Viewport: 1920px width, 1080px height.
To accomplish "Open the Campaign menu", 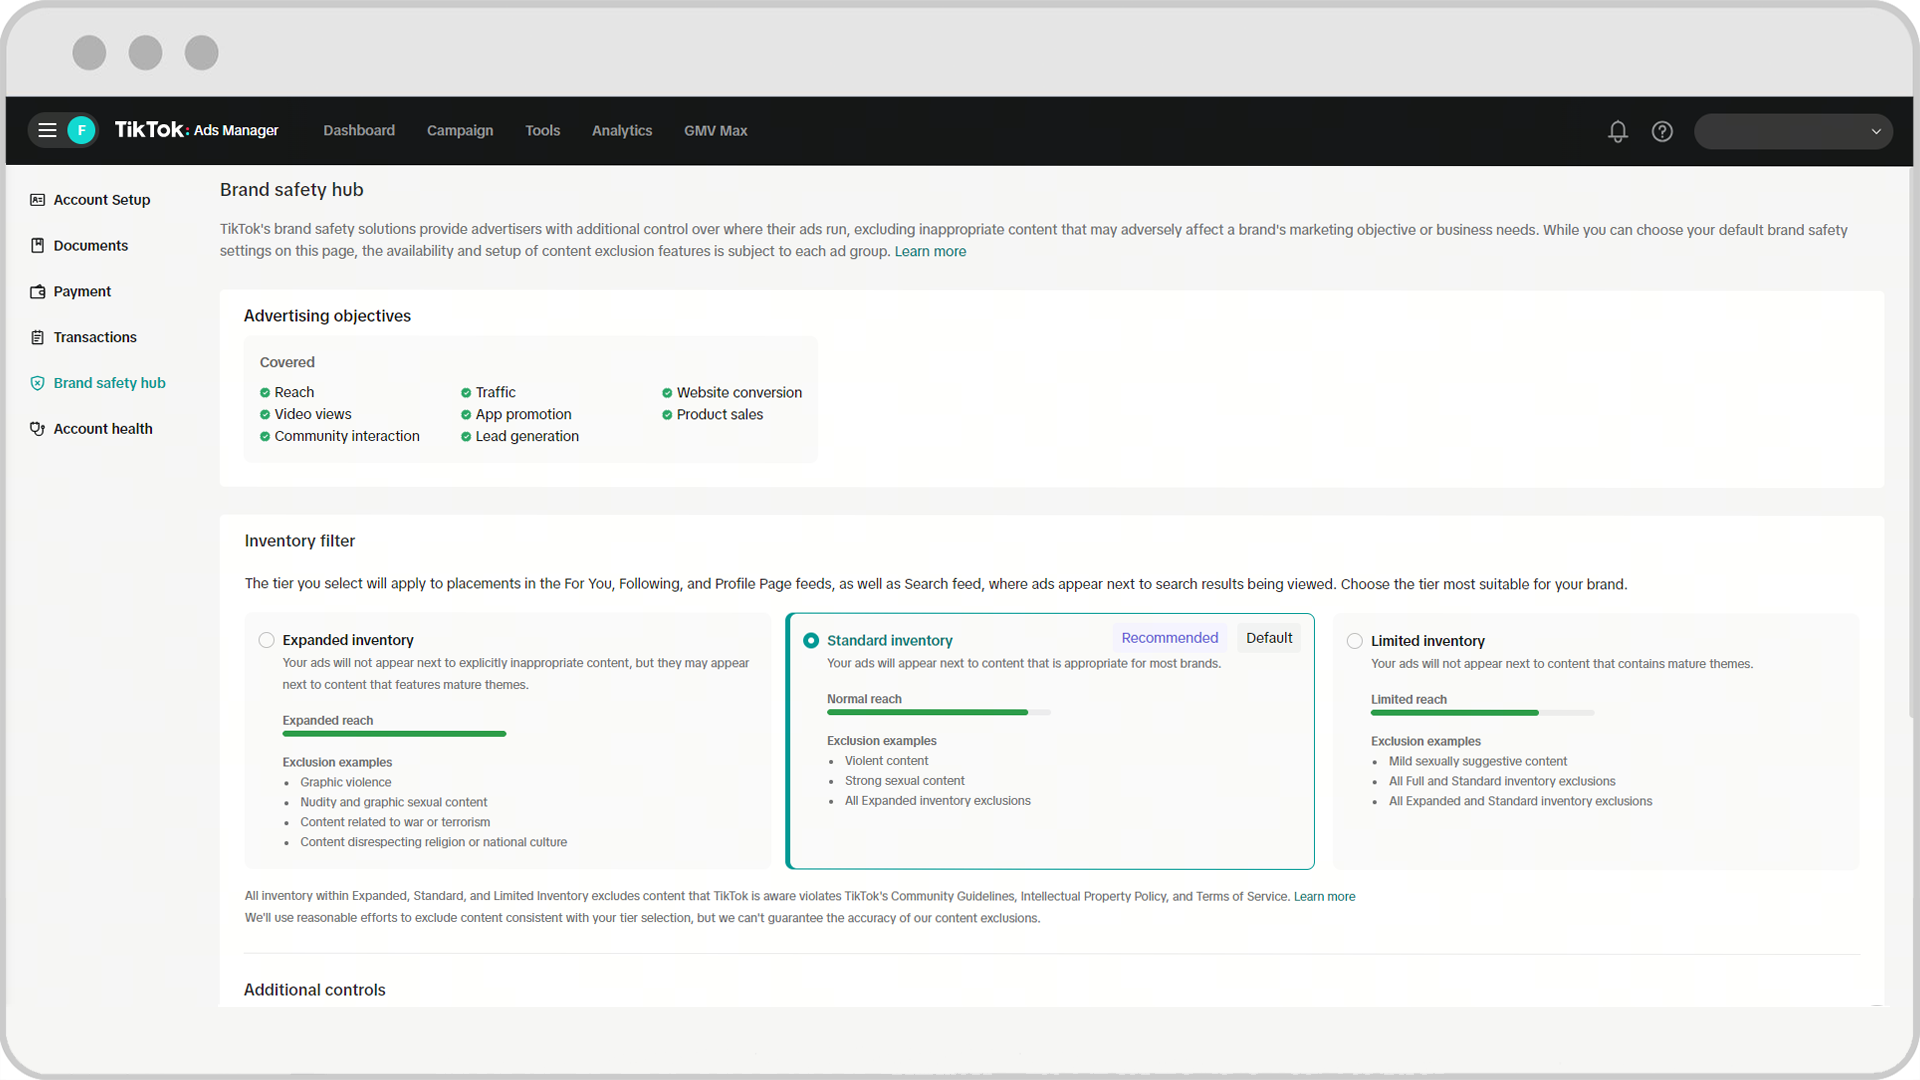I will 459,131.
